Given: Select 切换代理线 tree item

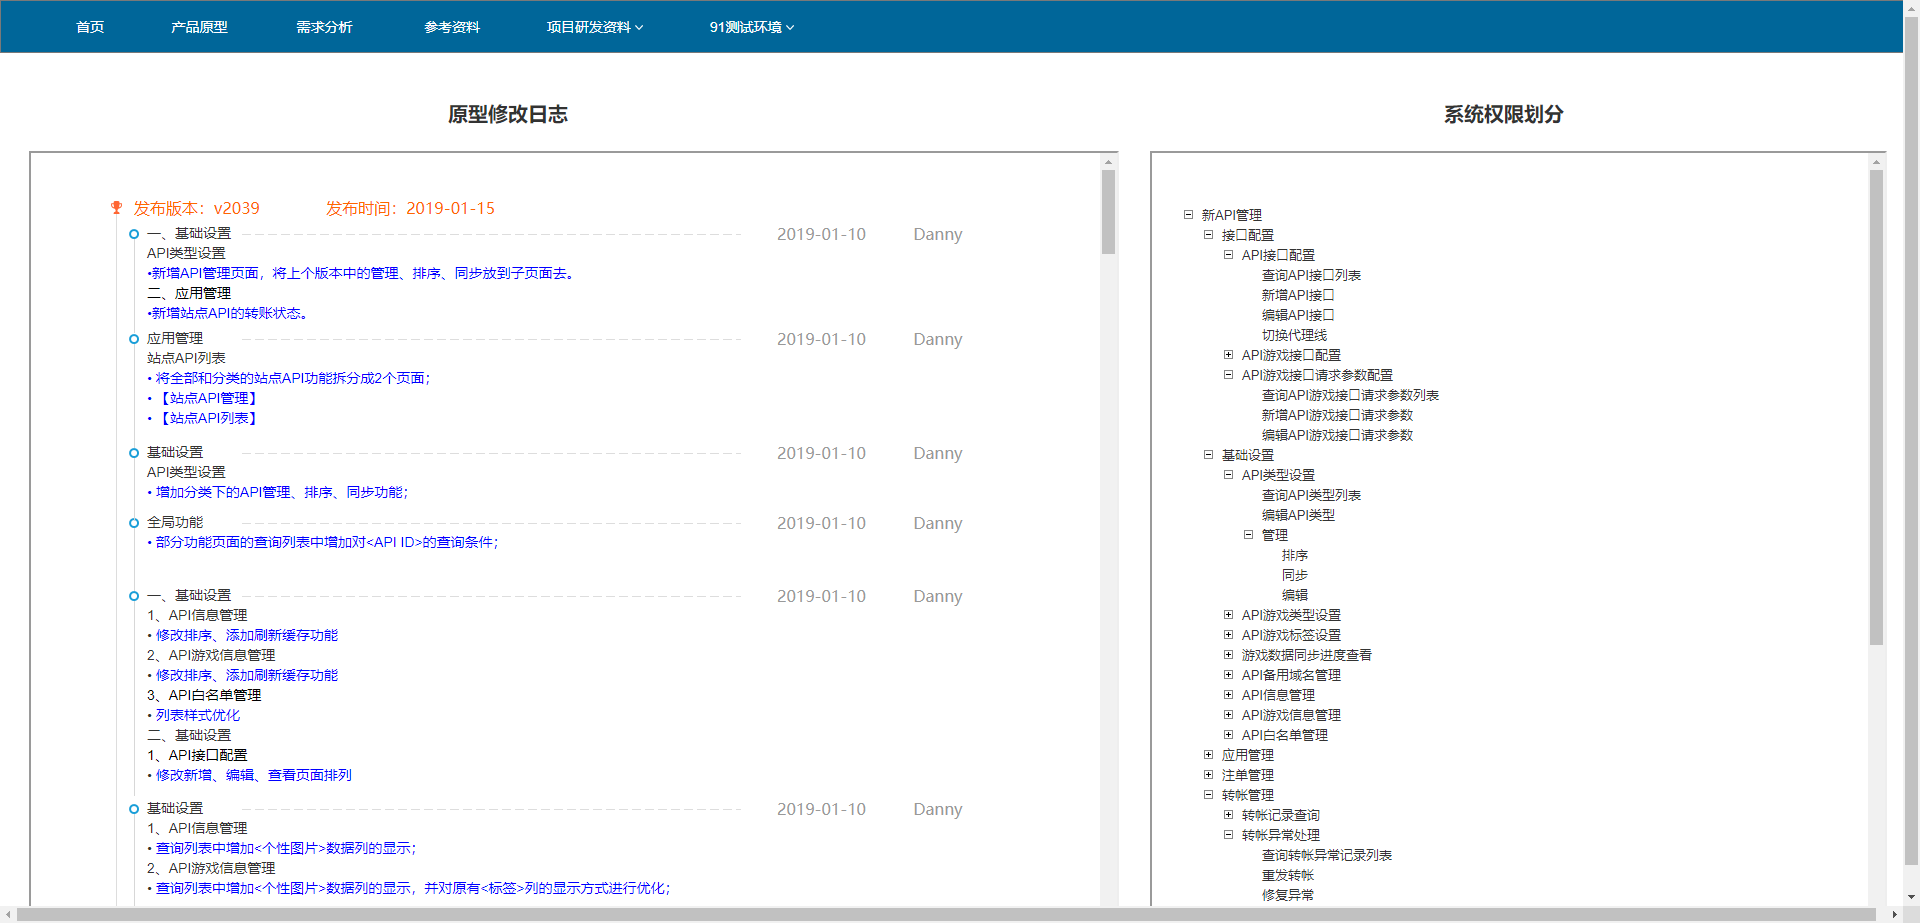Looking at the screenshot, I should pos(1294,335).
